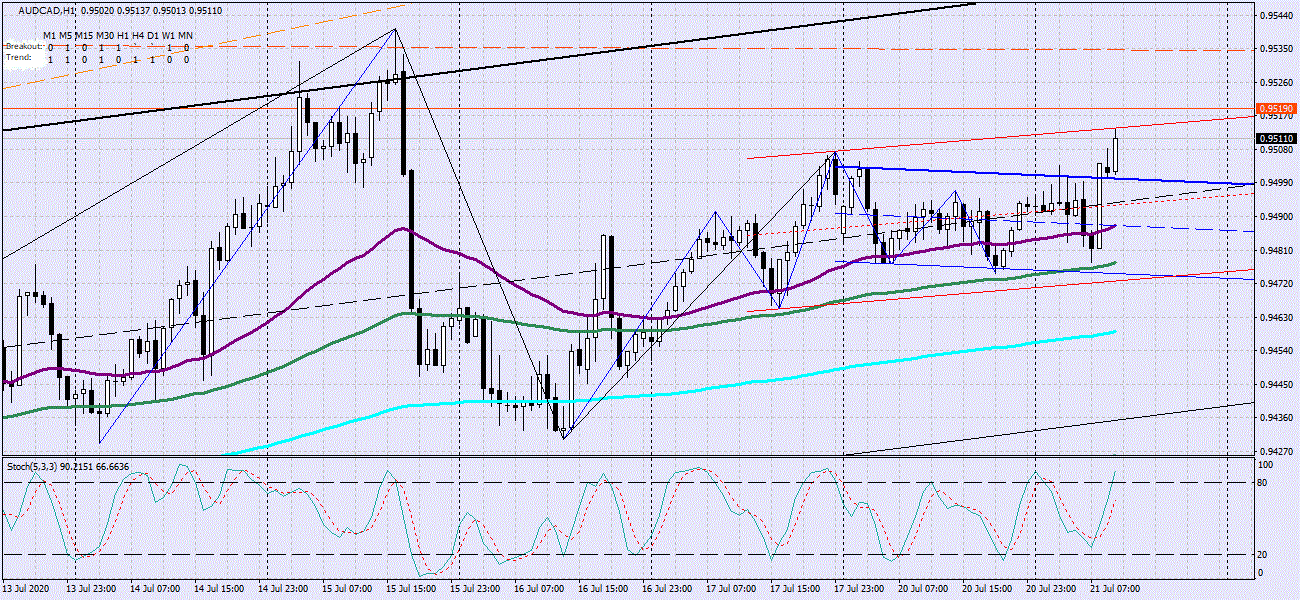Click the Breakout indicator row label
The image size is (1300, 600).
pyautogui.click(x=23, y=47)
